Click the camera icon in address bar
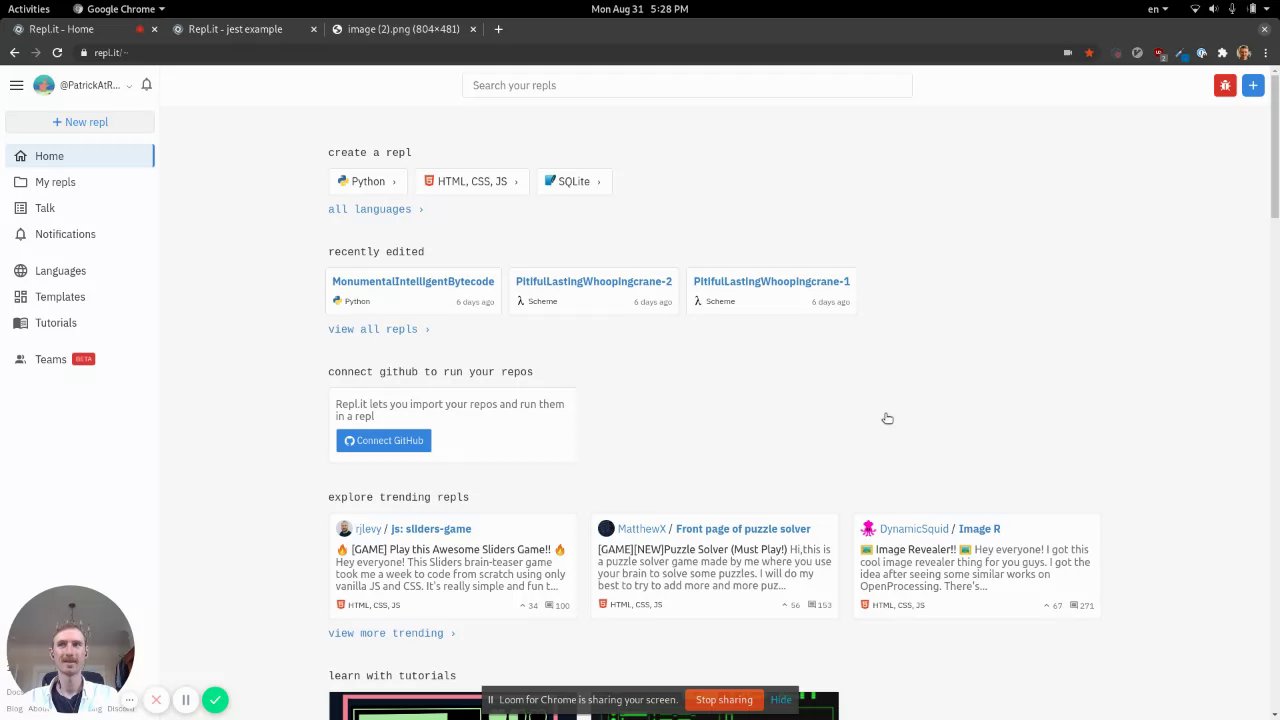Image resolution: width=1280 pixels, height=720 pixels. pyautogui.click(x=1068, y=53)
